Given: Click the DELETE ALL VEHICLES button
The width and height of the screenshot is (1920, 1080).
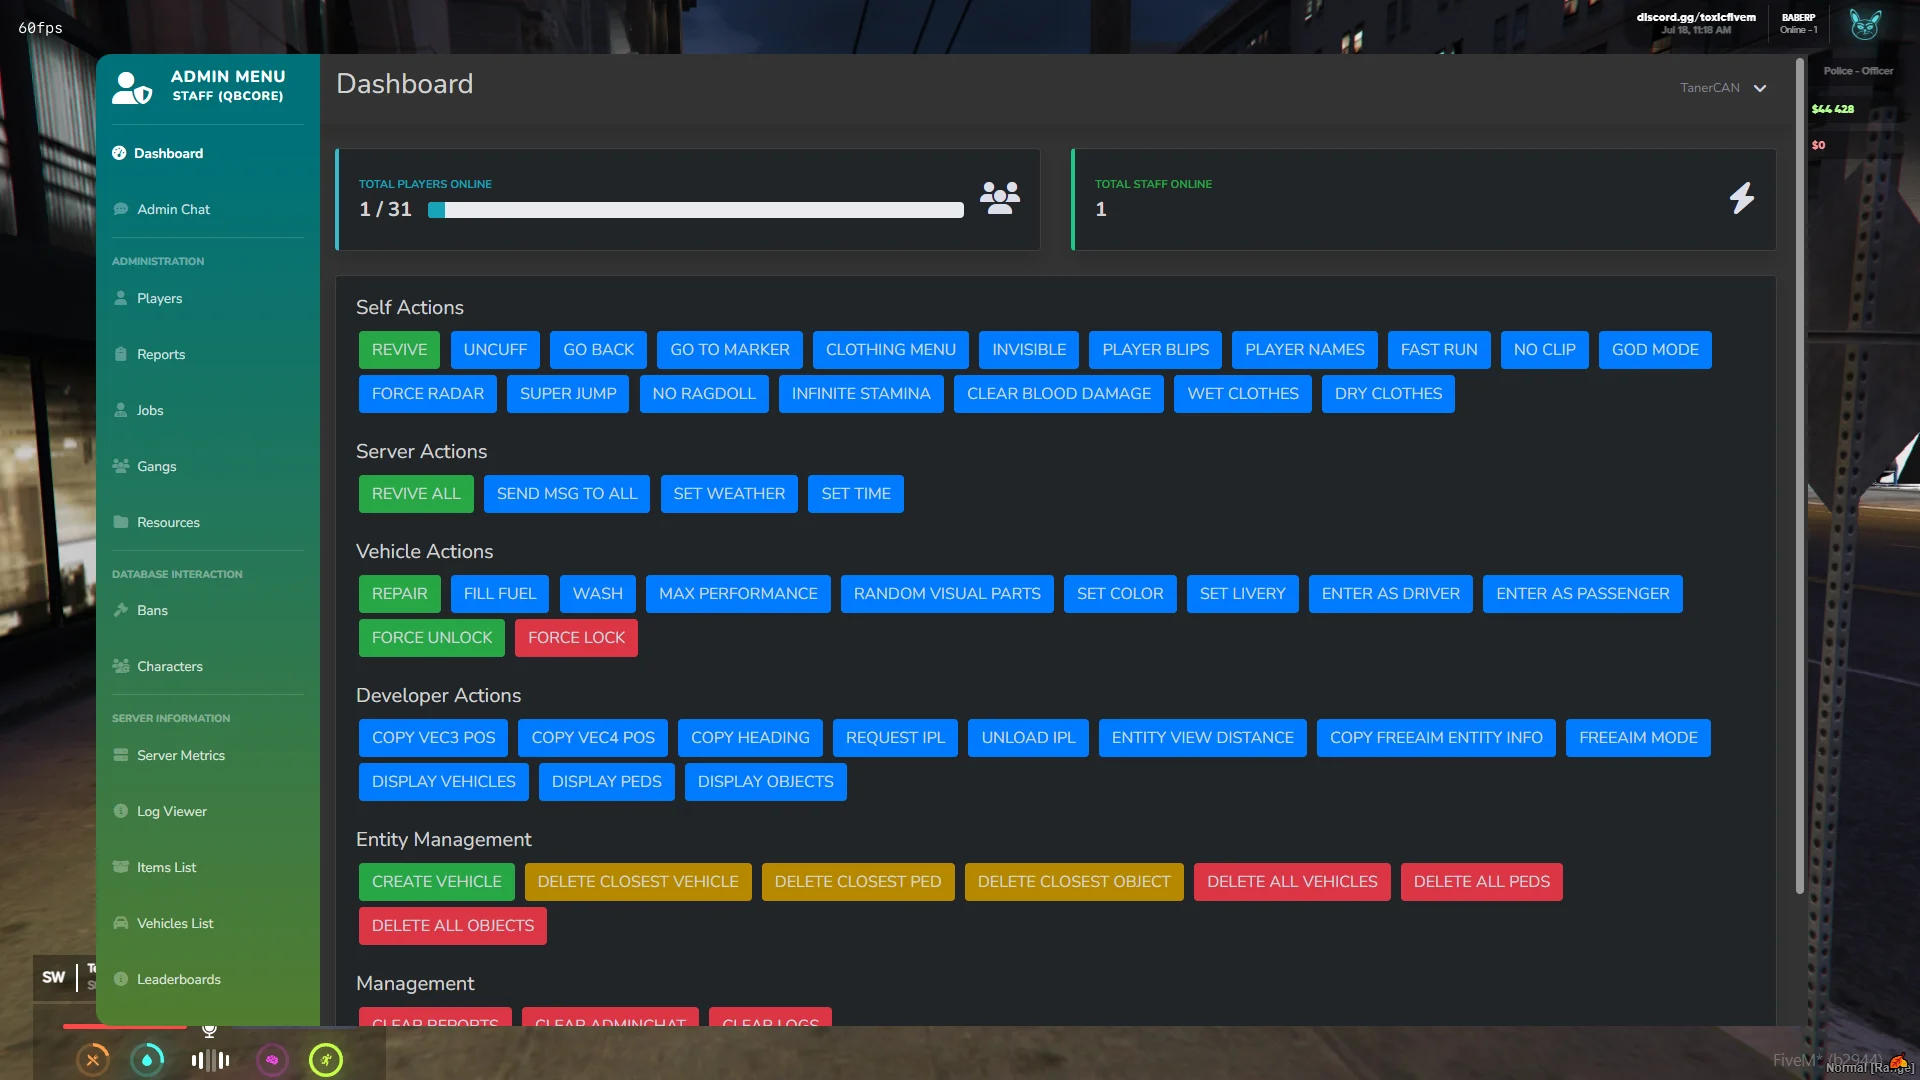Looking at the screenshot, I should pyautogui.click(x=1291, y=882).
